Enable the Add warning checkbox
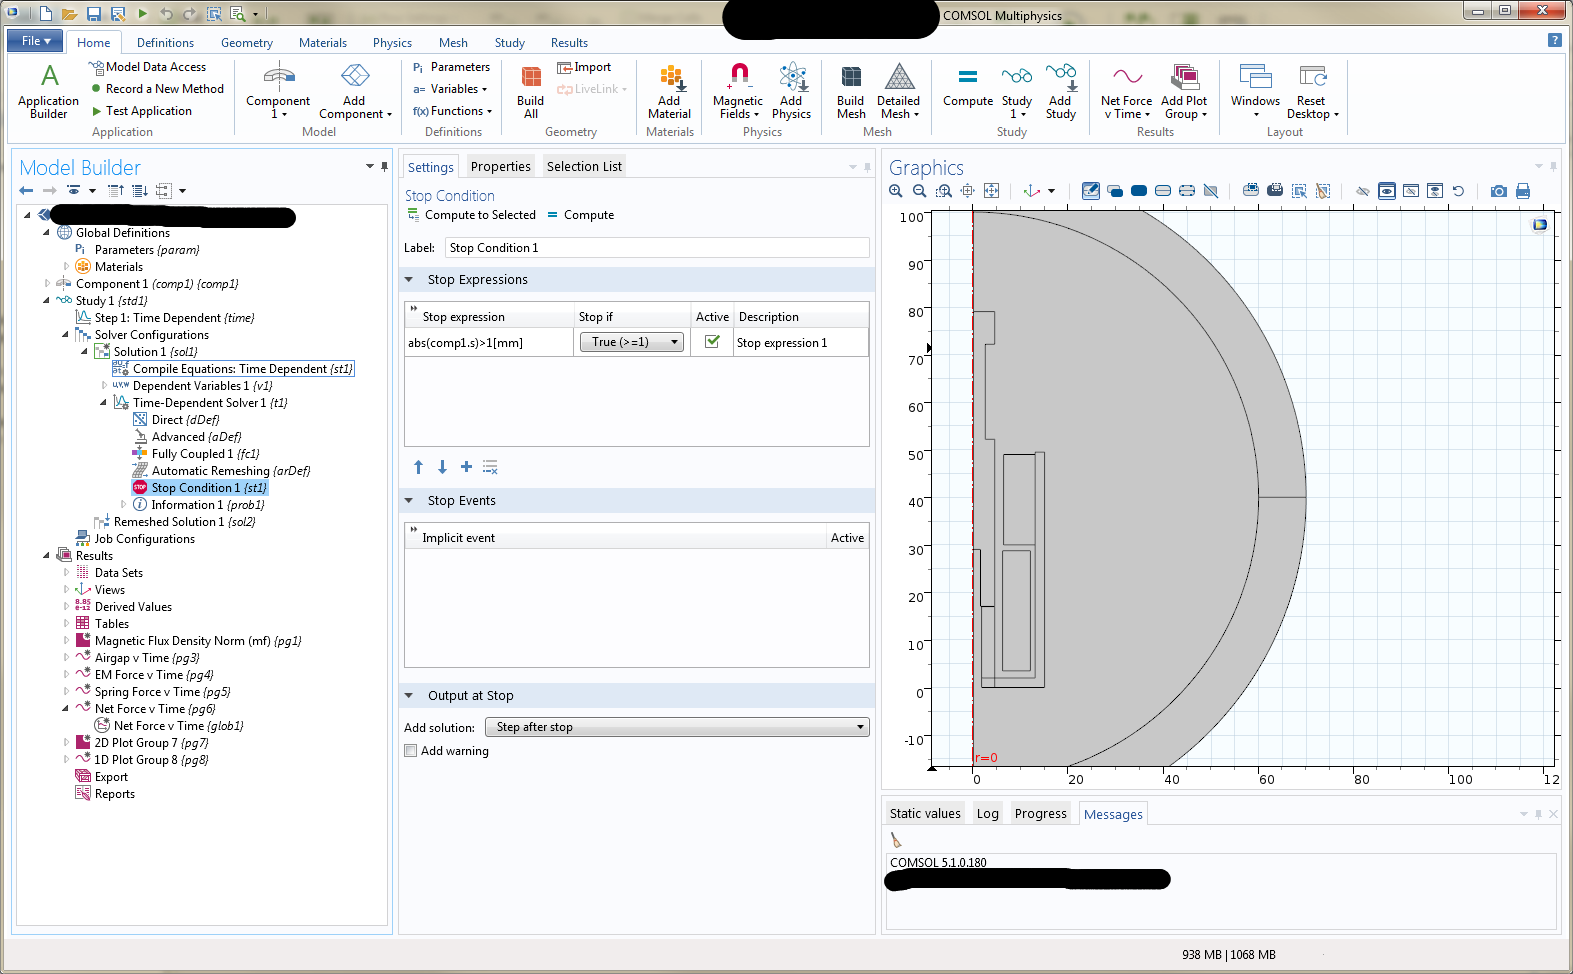The height and width of the screenshot is (974, 1573). (x=411, y=751)
